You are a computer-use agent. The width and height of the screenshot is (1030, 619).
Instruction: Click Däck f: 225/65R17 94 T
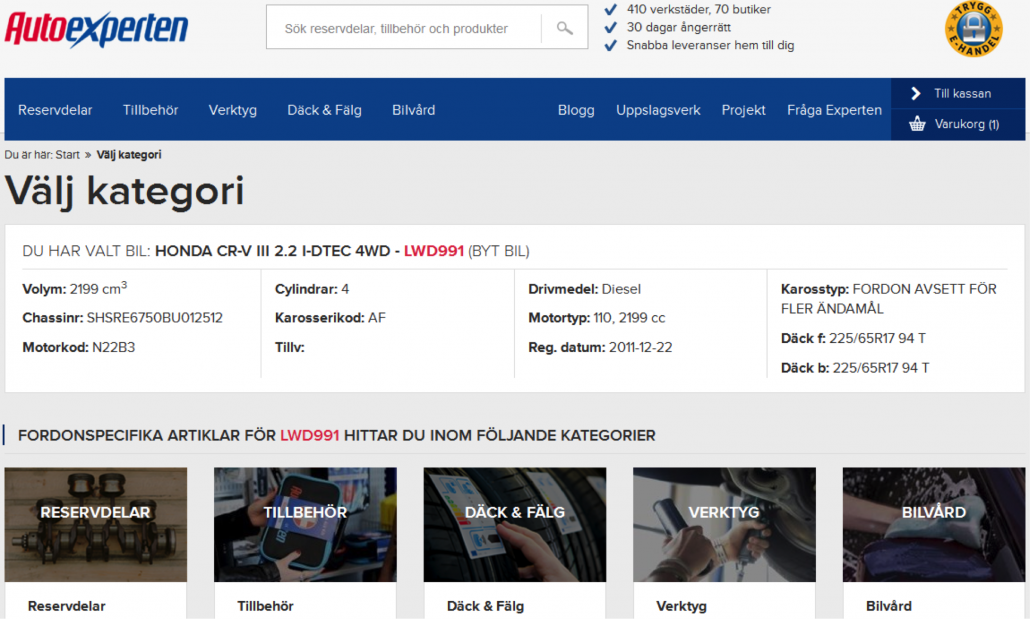coord(853,338)
